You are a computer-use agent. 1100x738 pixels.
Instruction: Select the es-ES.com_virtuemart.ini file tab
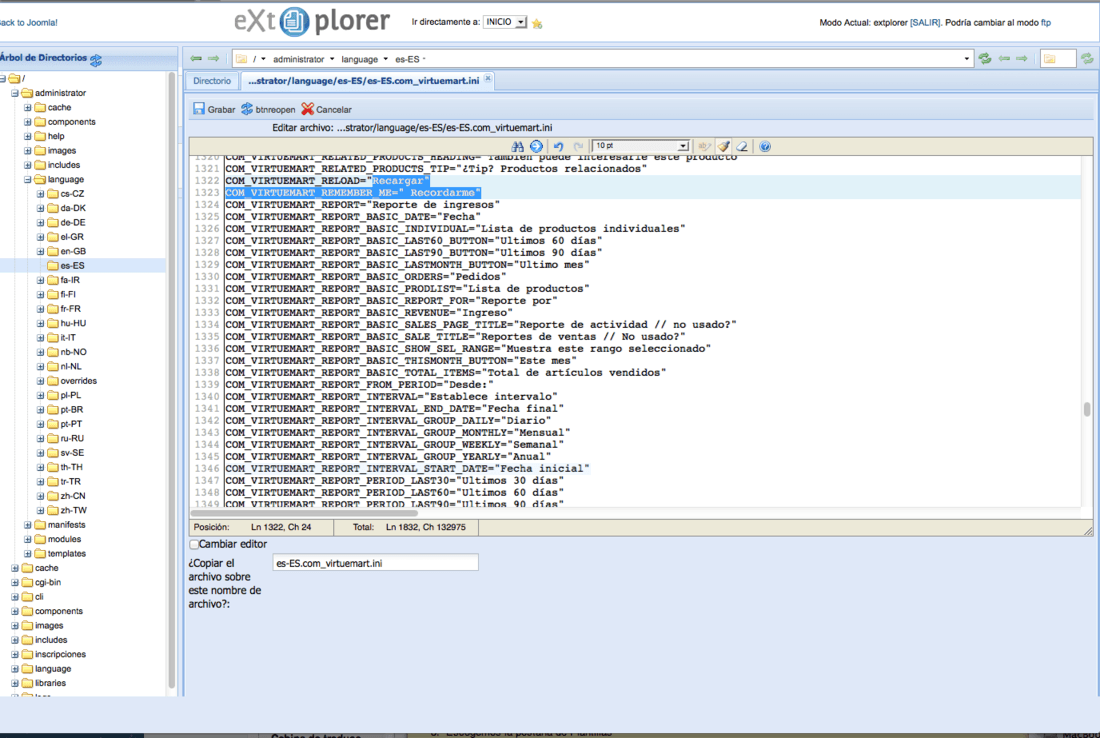pyautogui.click(x=363, y=81)
